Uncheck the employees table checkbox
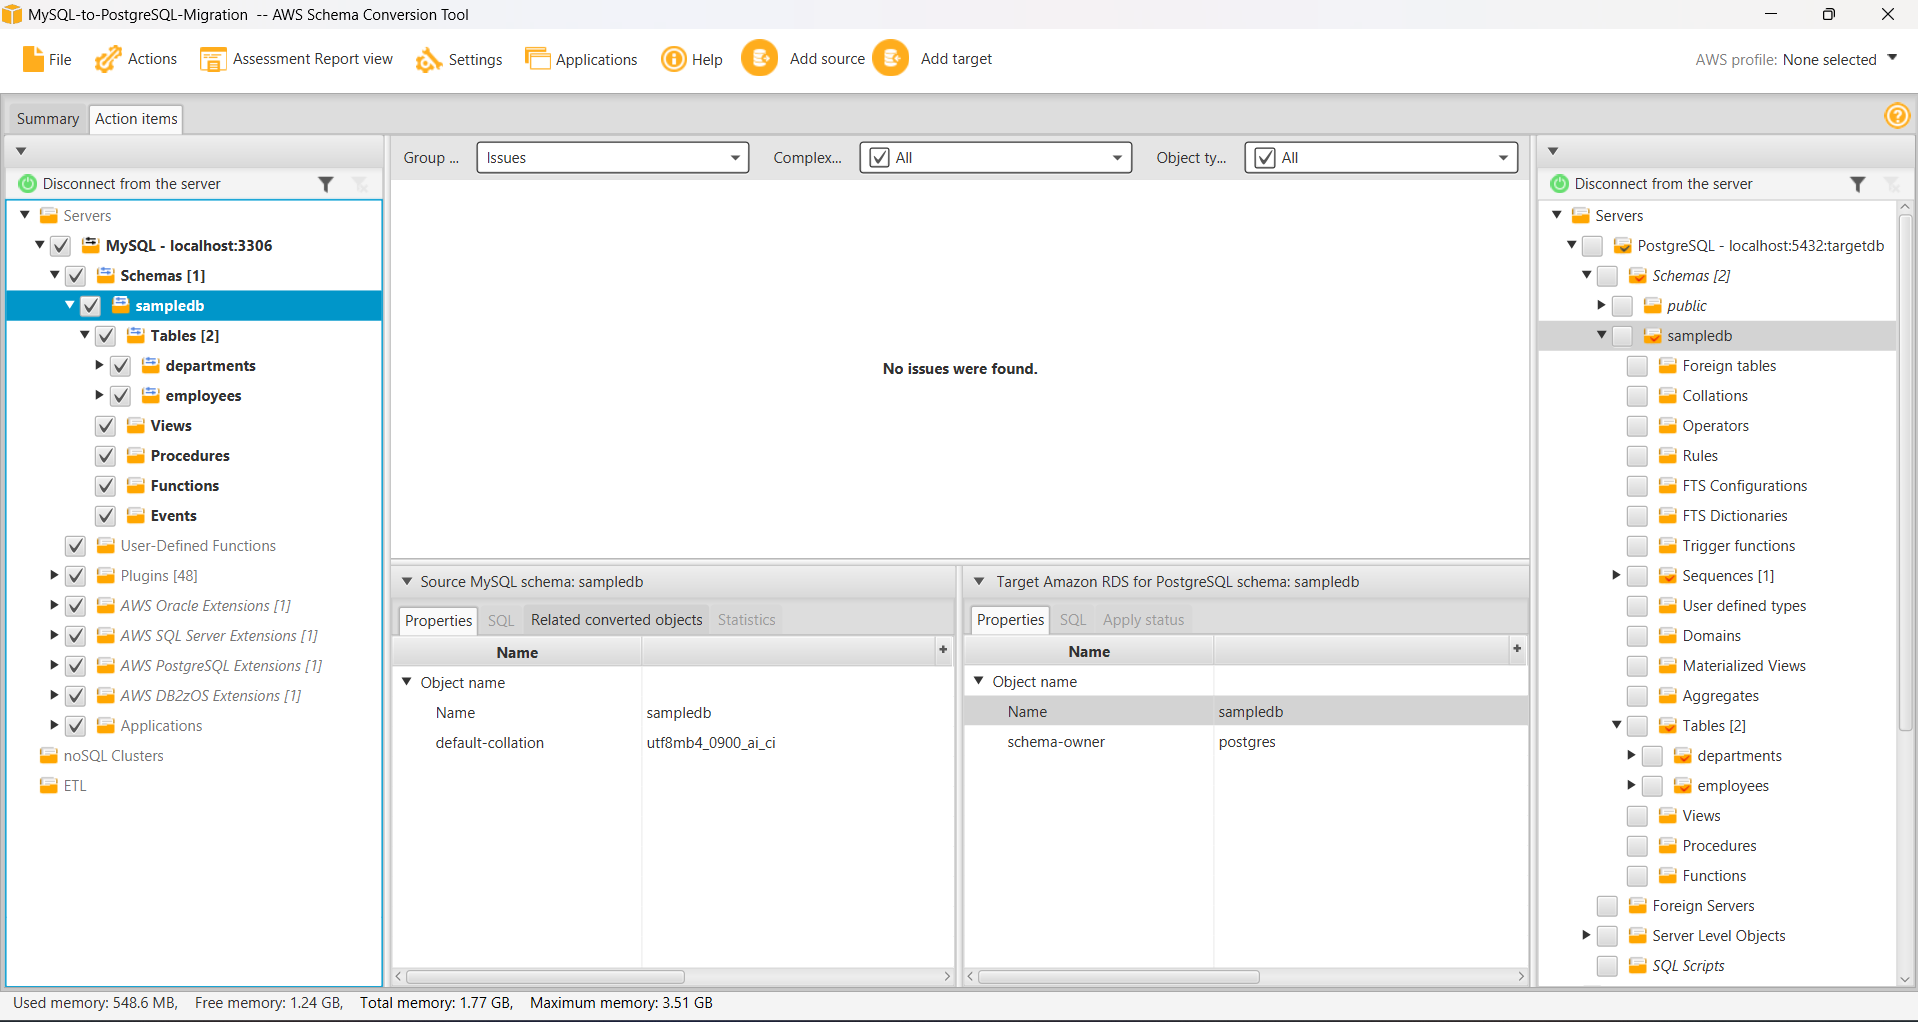Viewport: 1918px width, 1022px height. (120, 395)
